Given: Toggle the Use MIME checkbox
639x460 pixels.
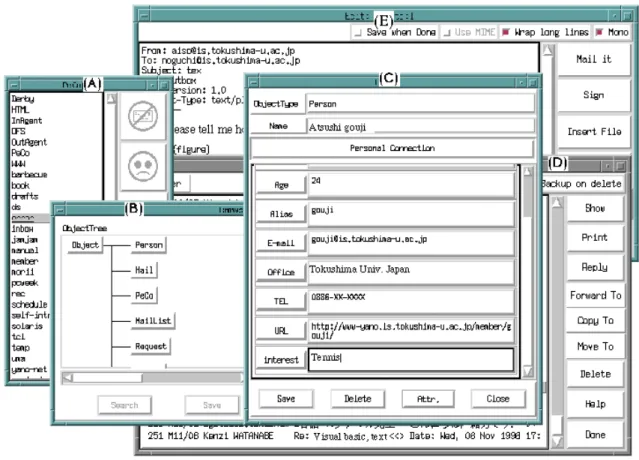Looking at the screenshot, I should pyautogui.click(x=447, y=32).
